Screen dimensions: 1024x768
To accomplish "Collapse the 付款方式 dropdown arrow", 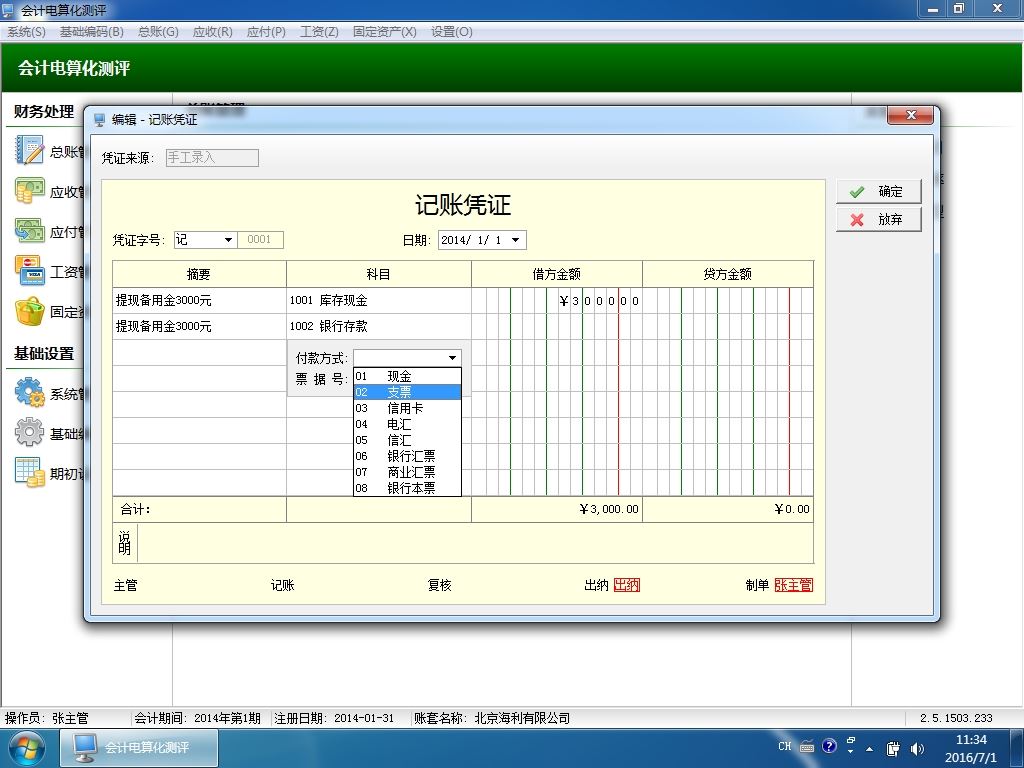I will point(452,358).
